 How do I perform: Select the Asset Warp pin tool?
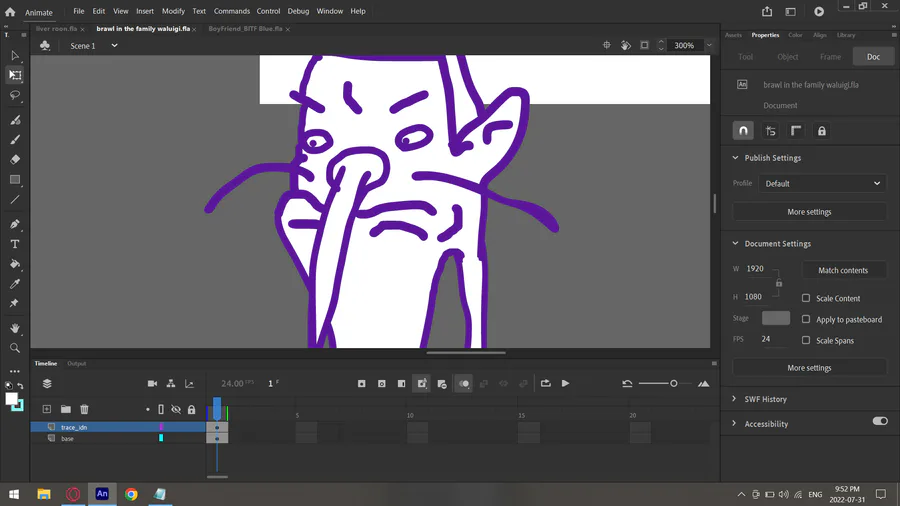click(x=15, y=303)
